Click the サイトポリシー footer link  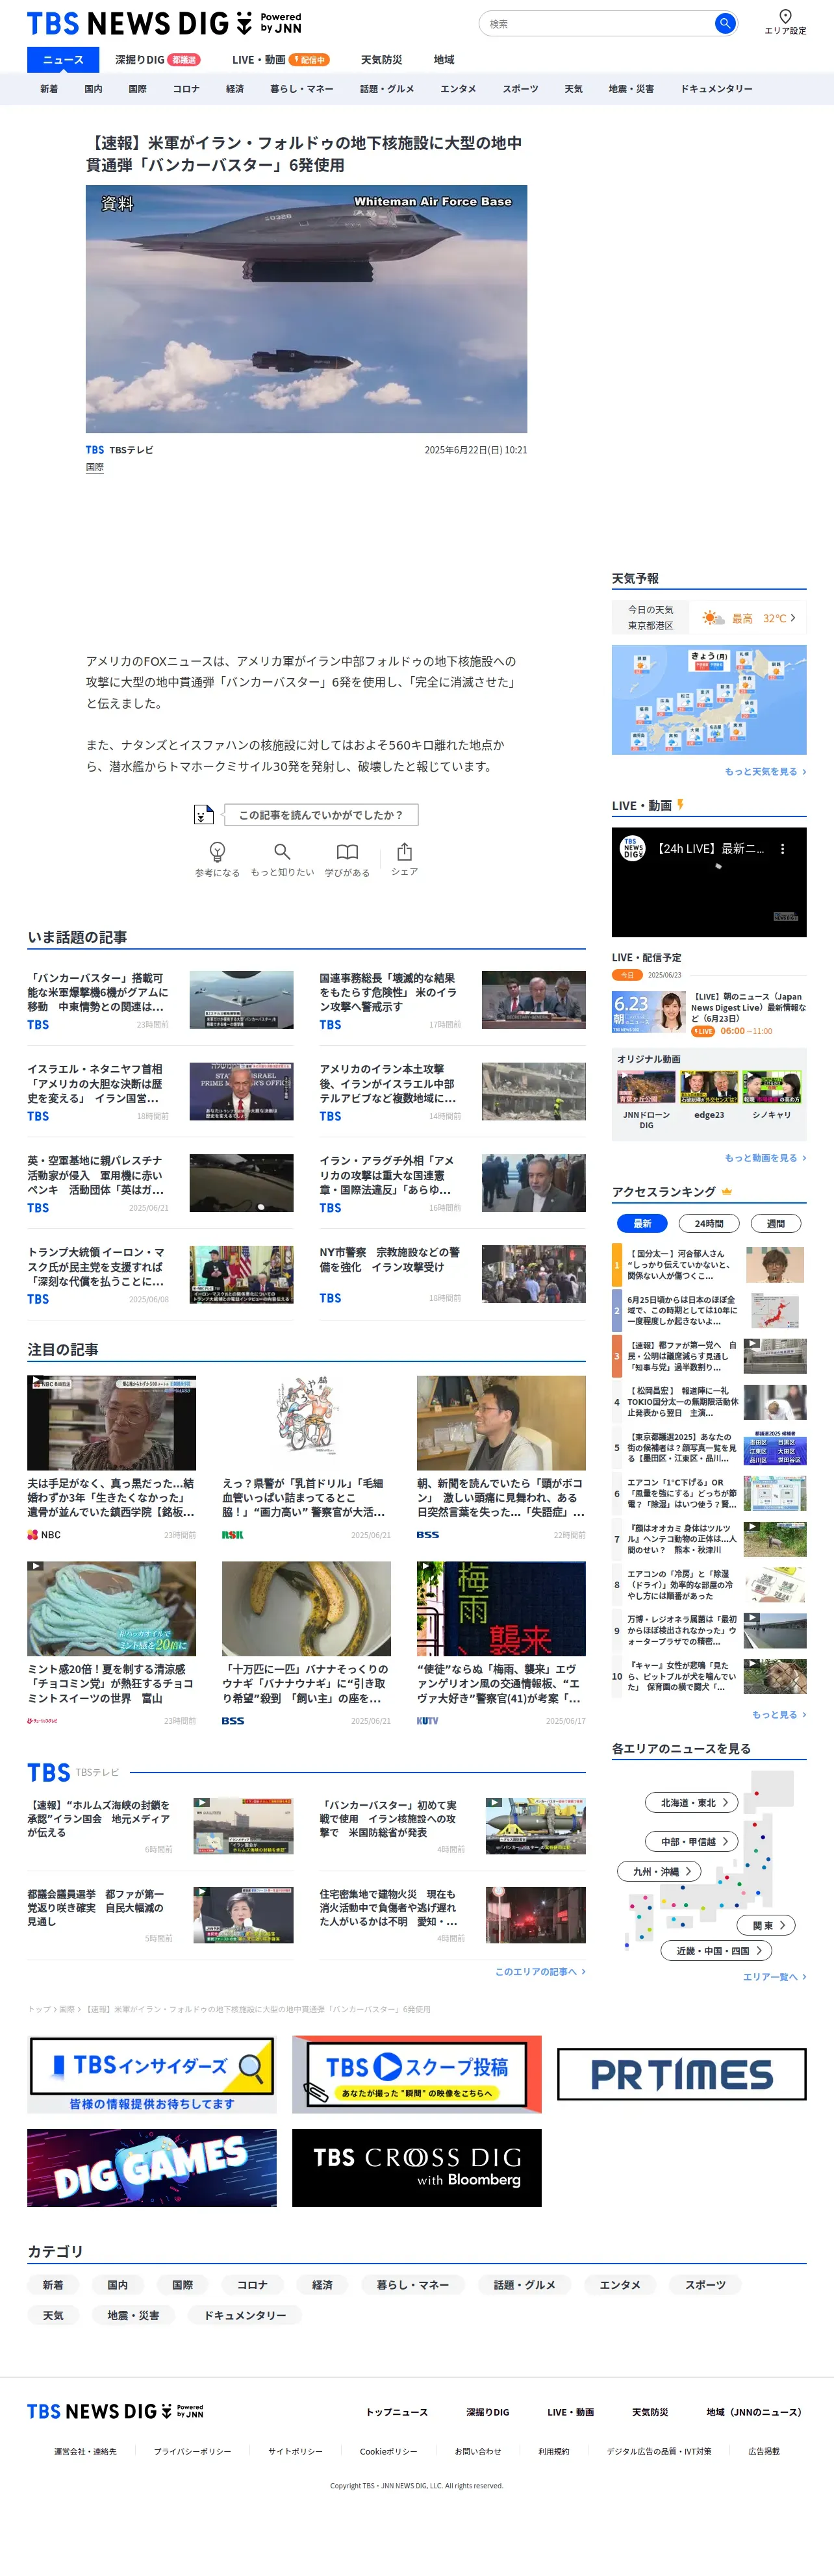(295, 2451)
